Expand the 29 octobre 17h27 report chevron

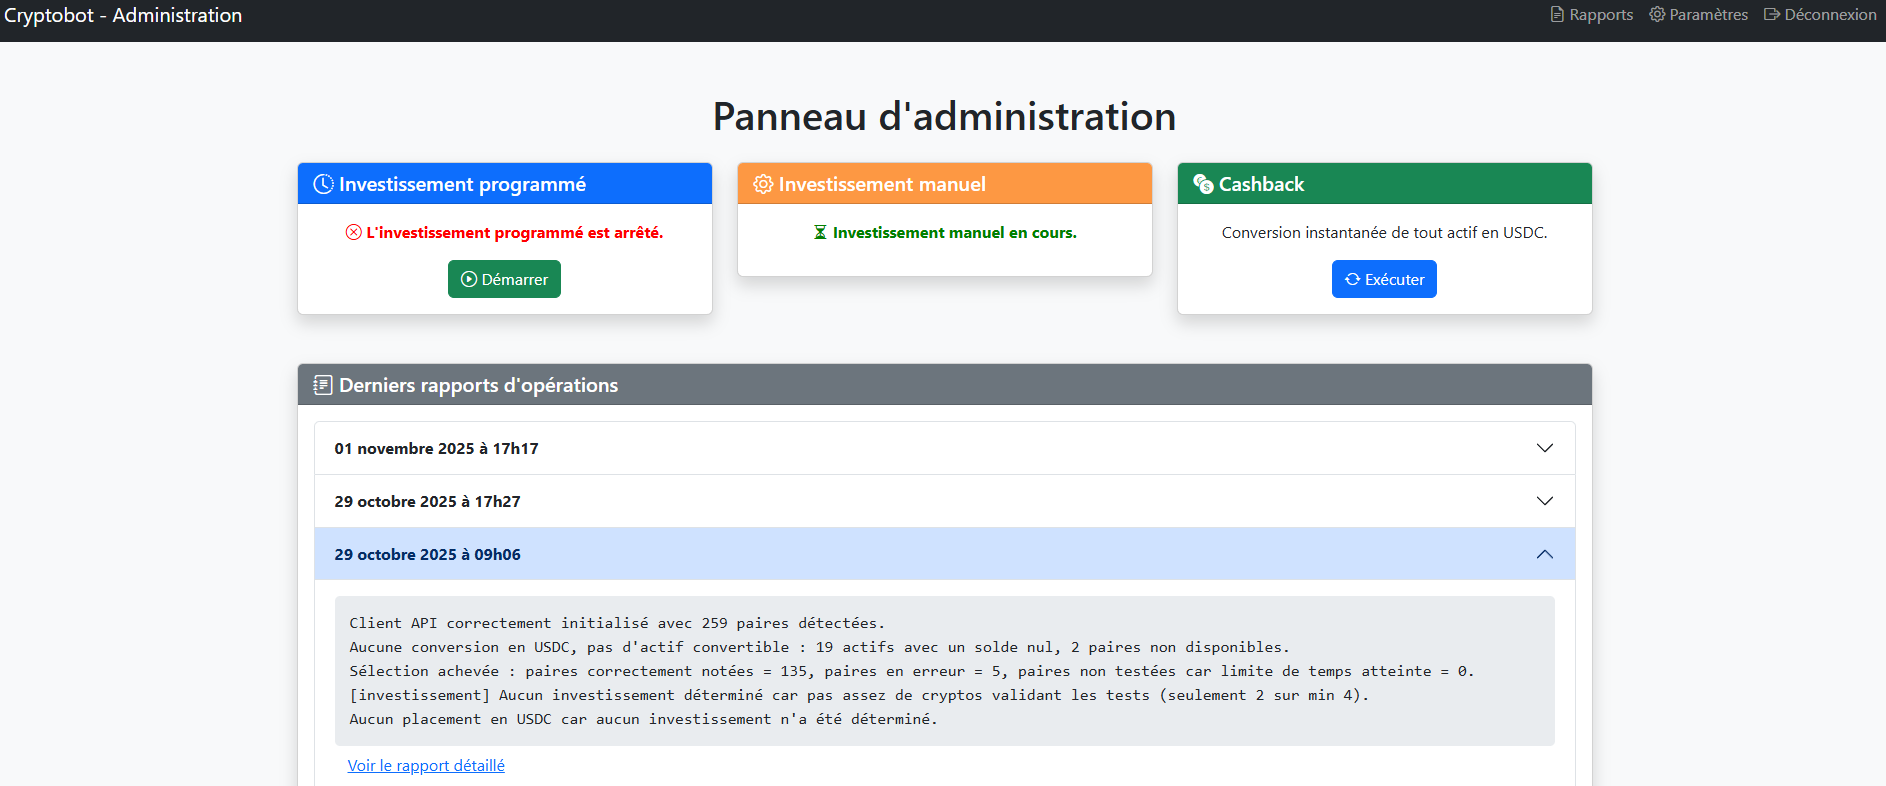pyautogui.click(x=1544, y=501)
